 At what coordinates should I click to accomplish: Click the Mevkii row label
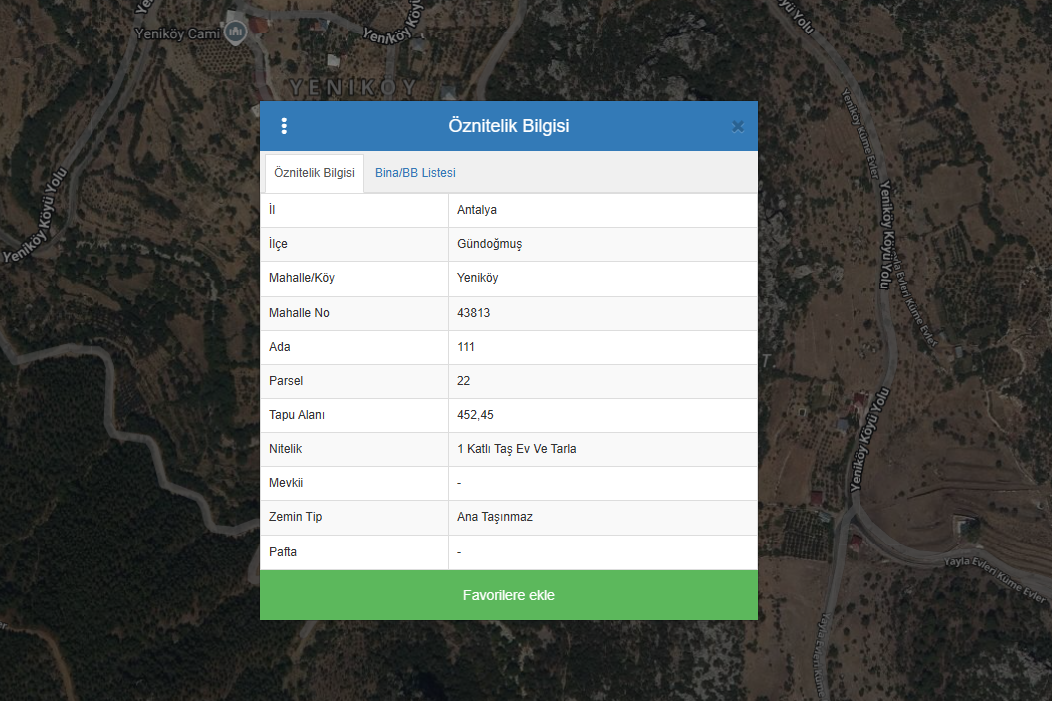point(286,483)
